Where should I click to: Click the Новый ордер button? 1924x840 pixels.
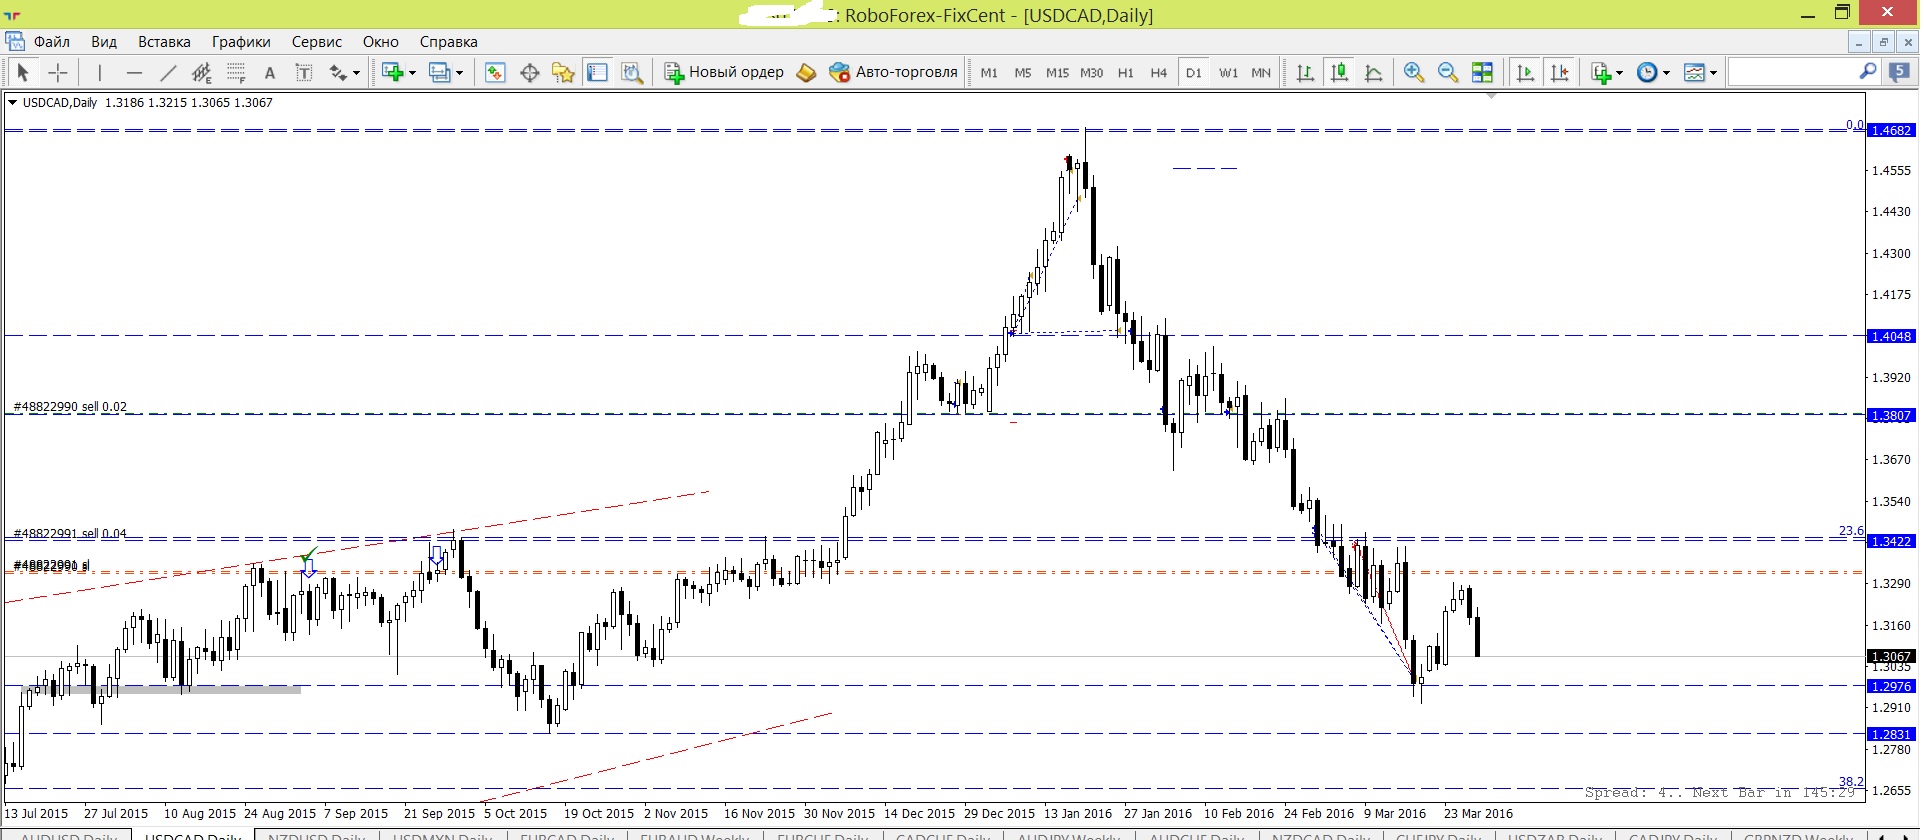(725, 72)
